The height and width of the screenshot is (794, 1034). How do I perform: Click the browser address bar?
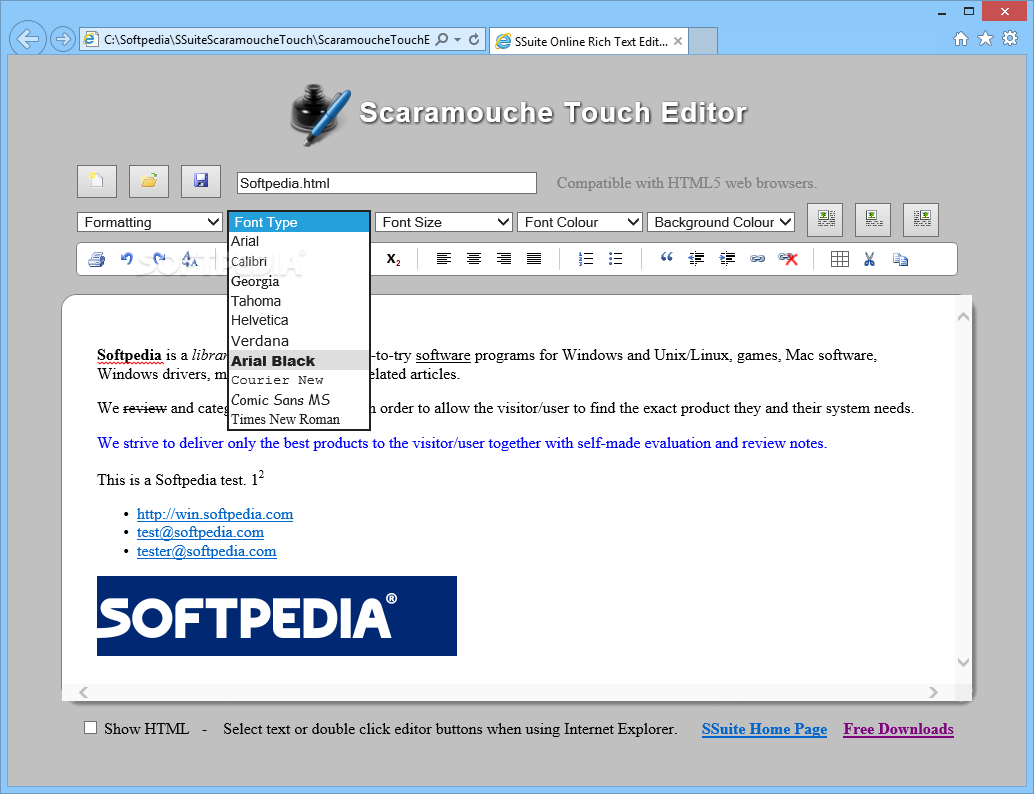pyautogui.click(x=266, y=40)
